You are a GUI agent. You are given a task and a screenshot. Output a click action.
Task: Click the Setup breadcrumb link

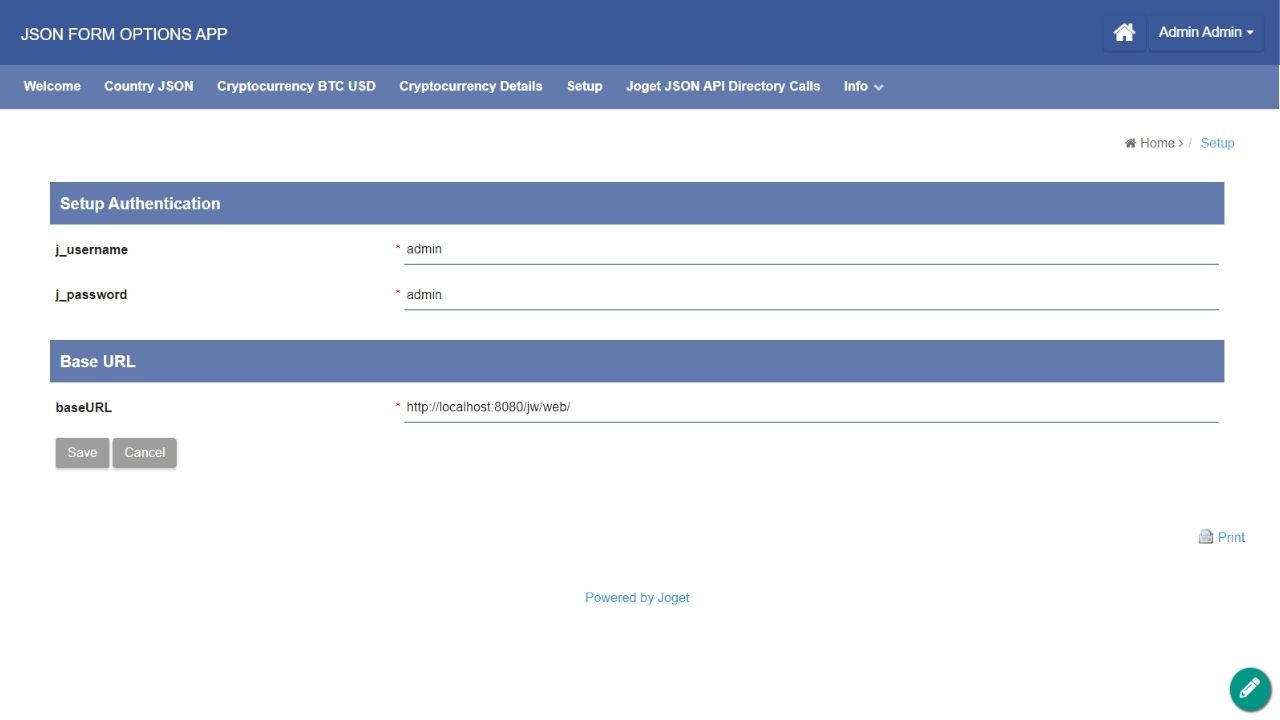pyautogui.click(x=1217, y=143)
